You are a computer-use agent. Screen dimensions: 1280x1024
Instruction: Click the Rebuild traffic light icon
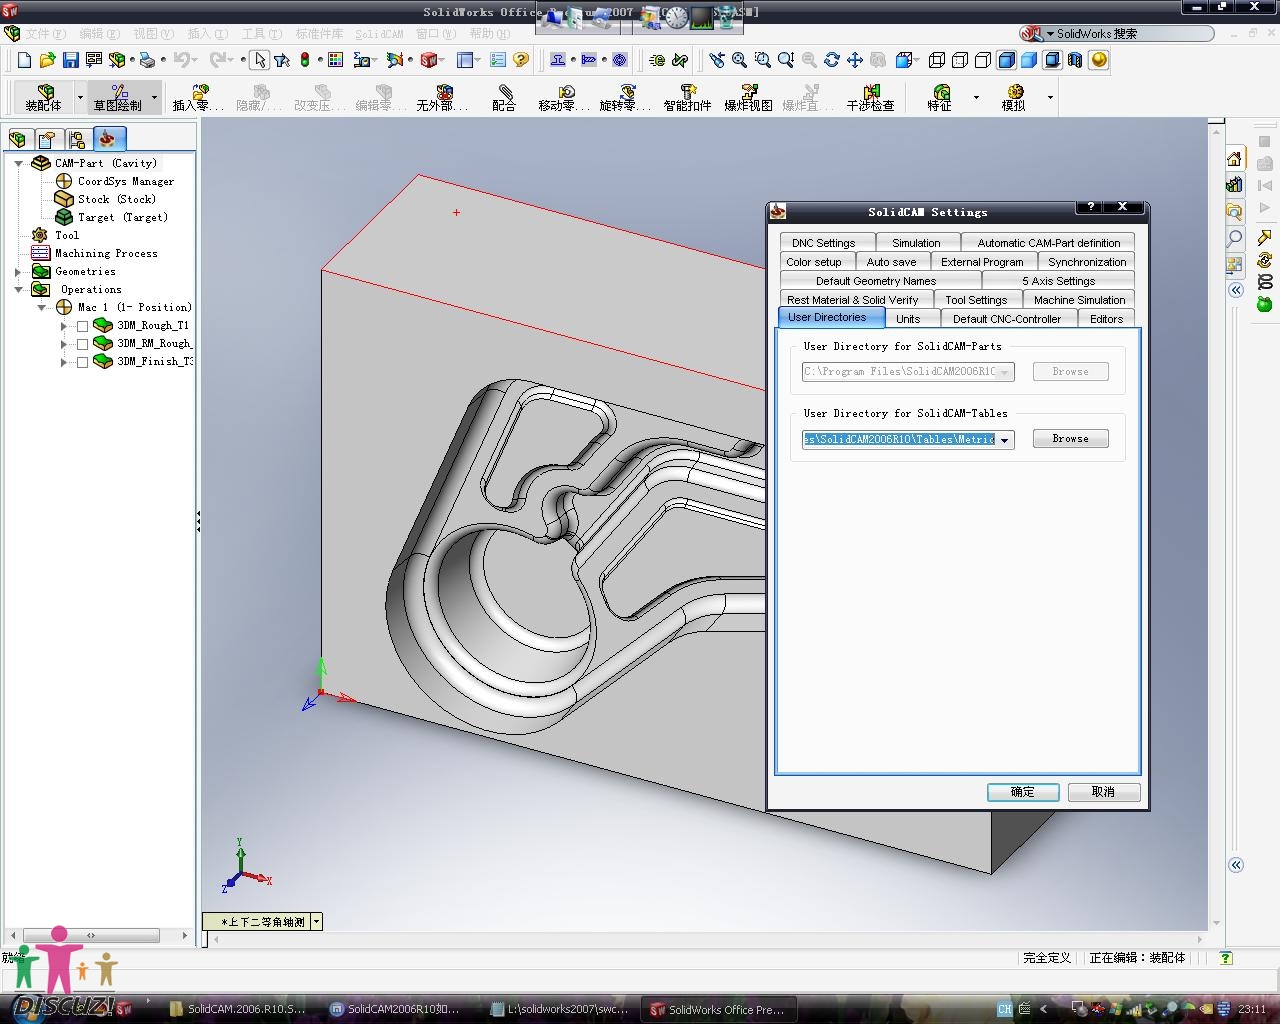pyautogui.click(x=305, y=60)
